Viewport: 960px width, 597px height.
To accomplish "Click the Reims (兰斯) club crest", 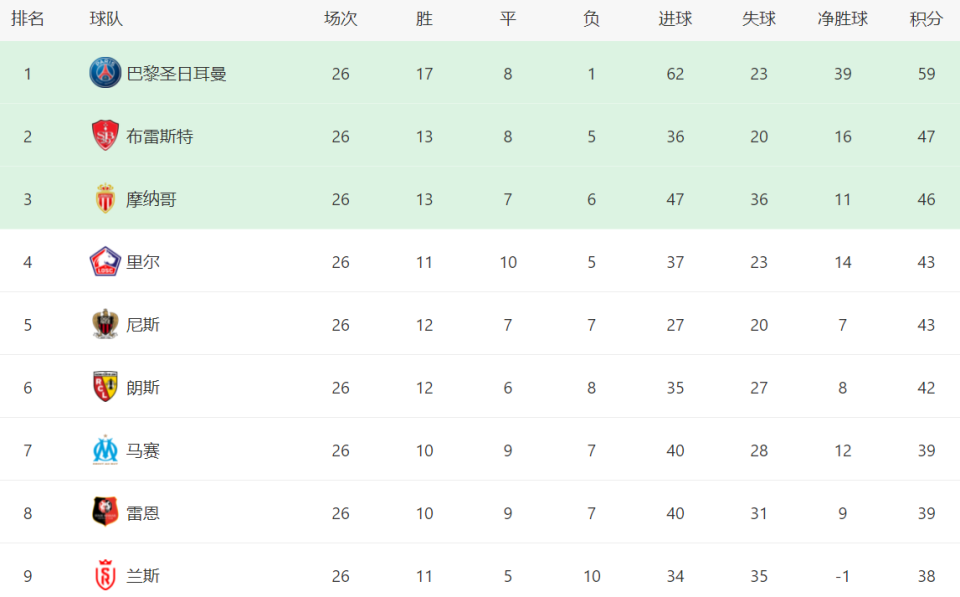I will pos(105,576).
